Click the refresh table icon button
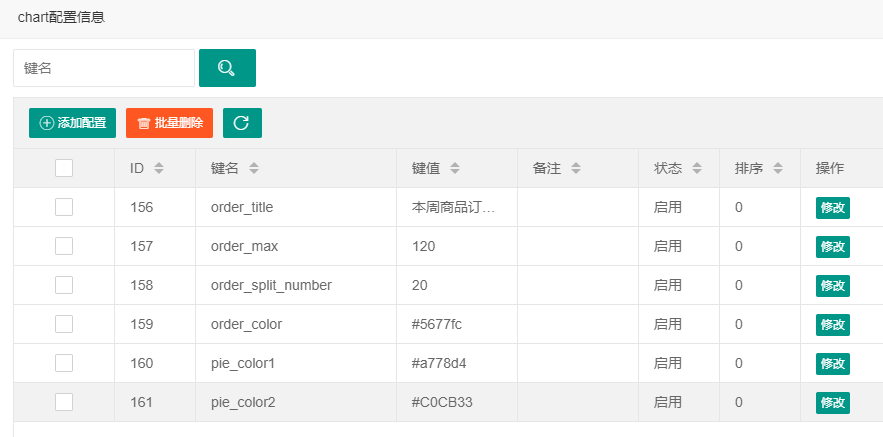Viewport: 883px width, 437px height. coord(242,123)
